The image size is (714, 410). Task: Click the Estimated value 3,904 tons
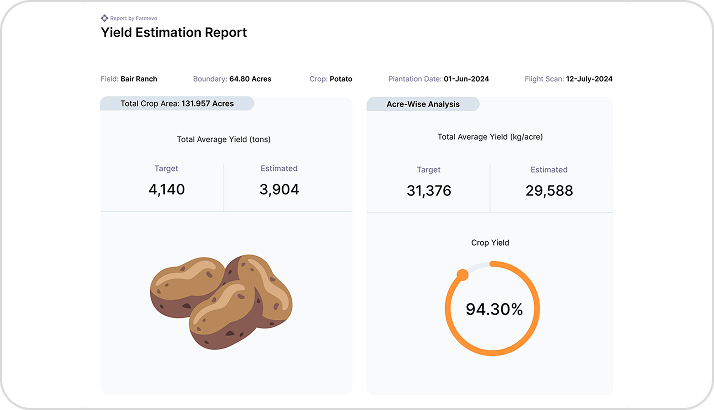click(279, 190)
